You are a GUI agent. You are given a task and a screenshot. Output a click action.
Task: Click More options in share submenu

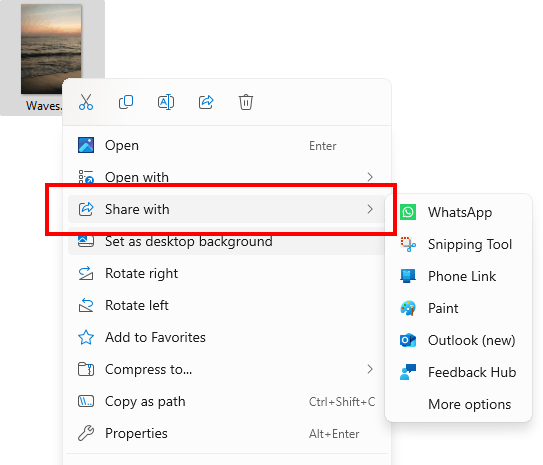pos(469,404)
